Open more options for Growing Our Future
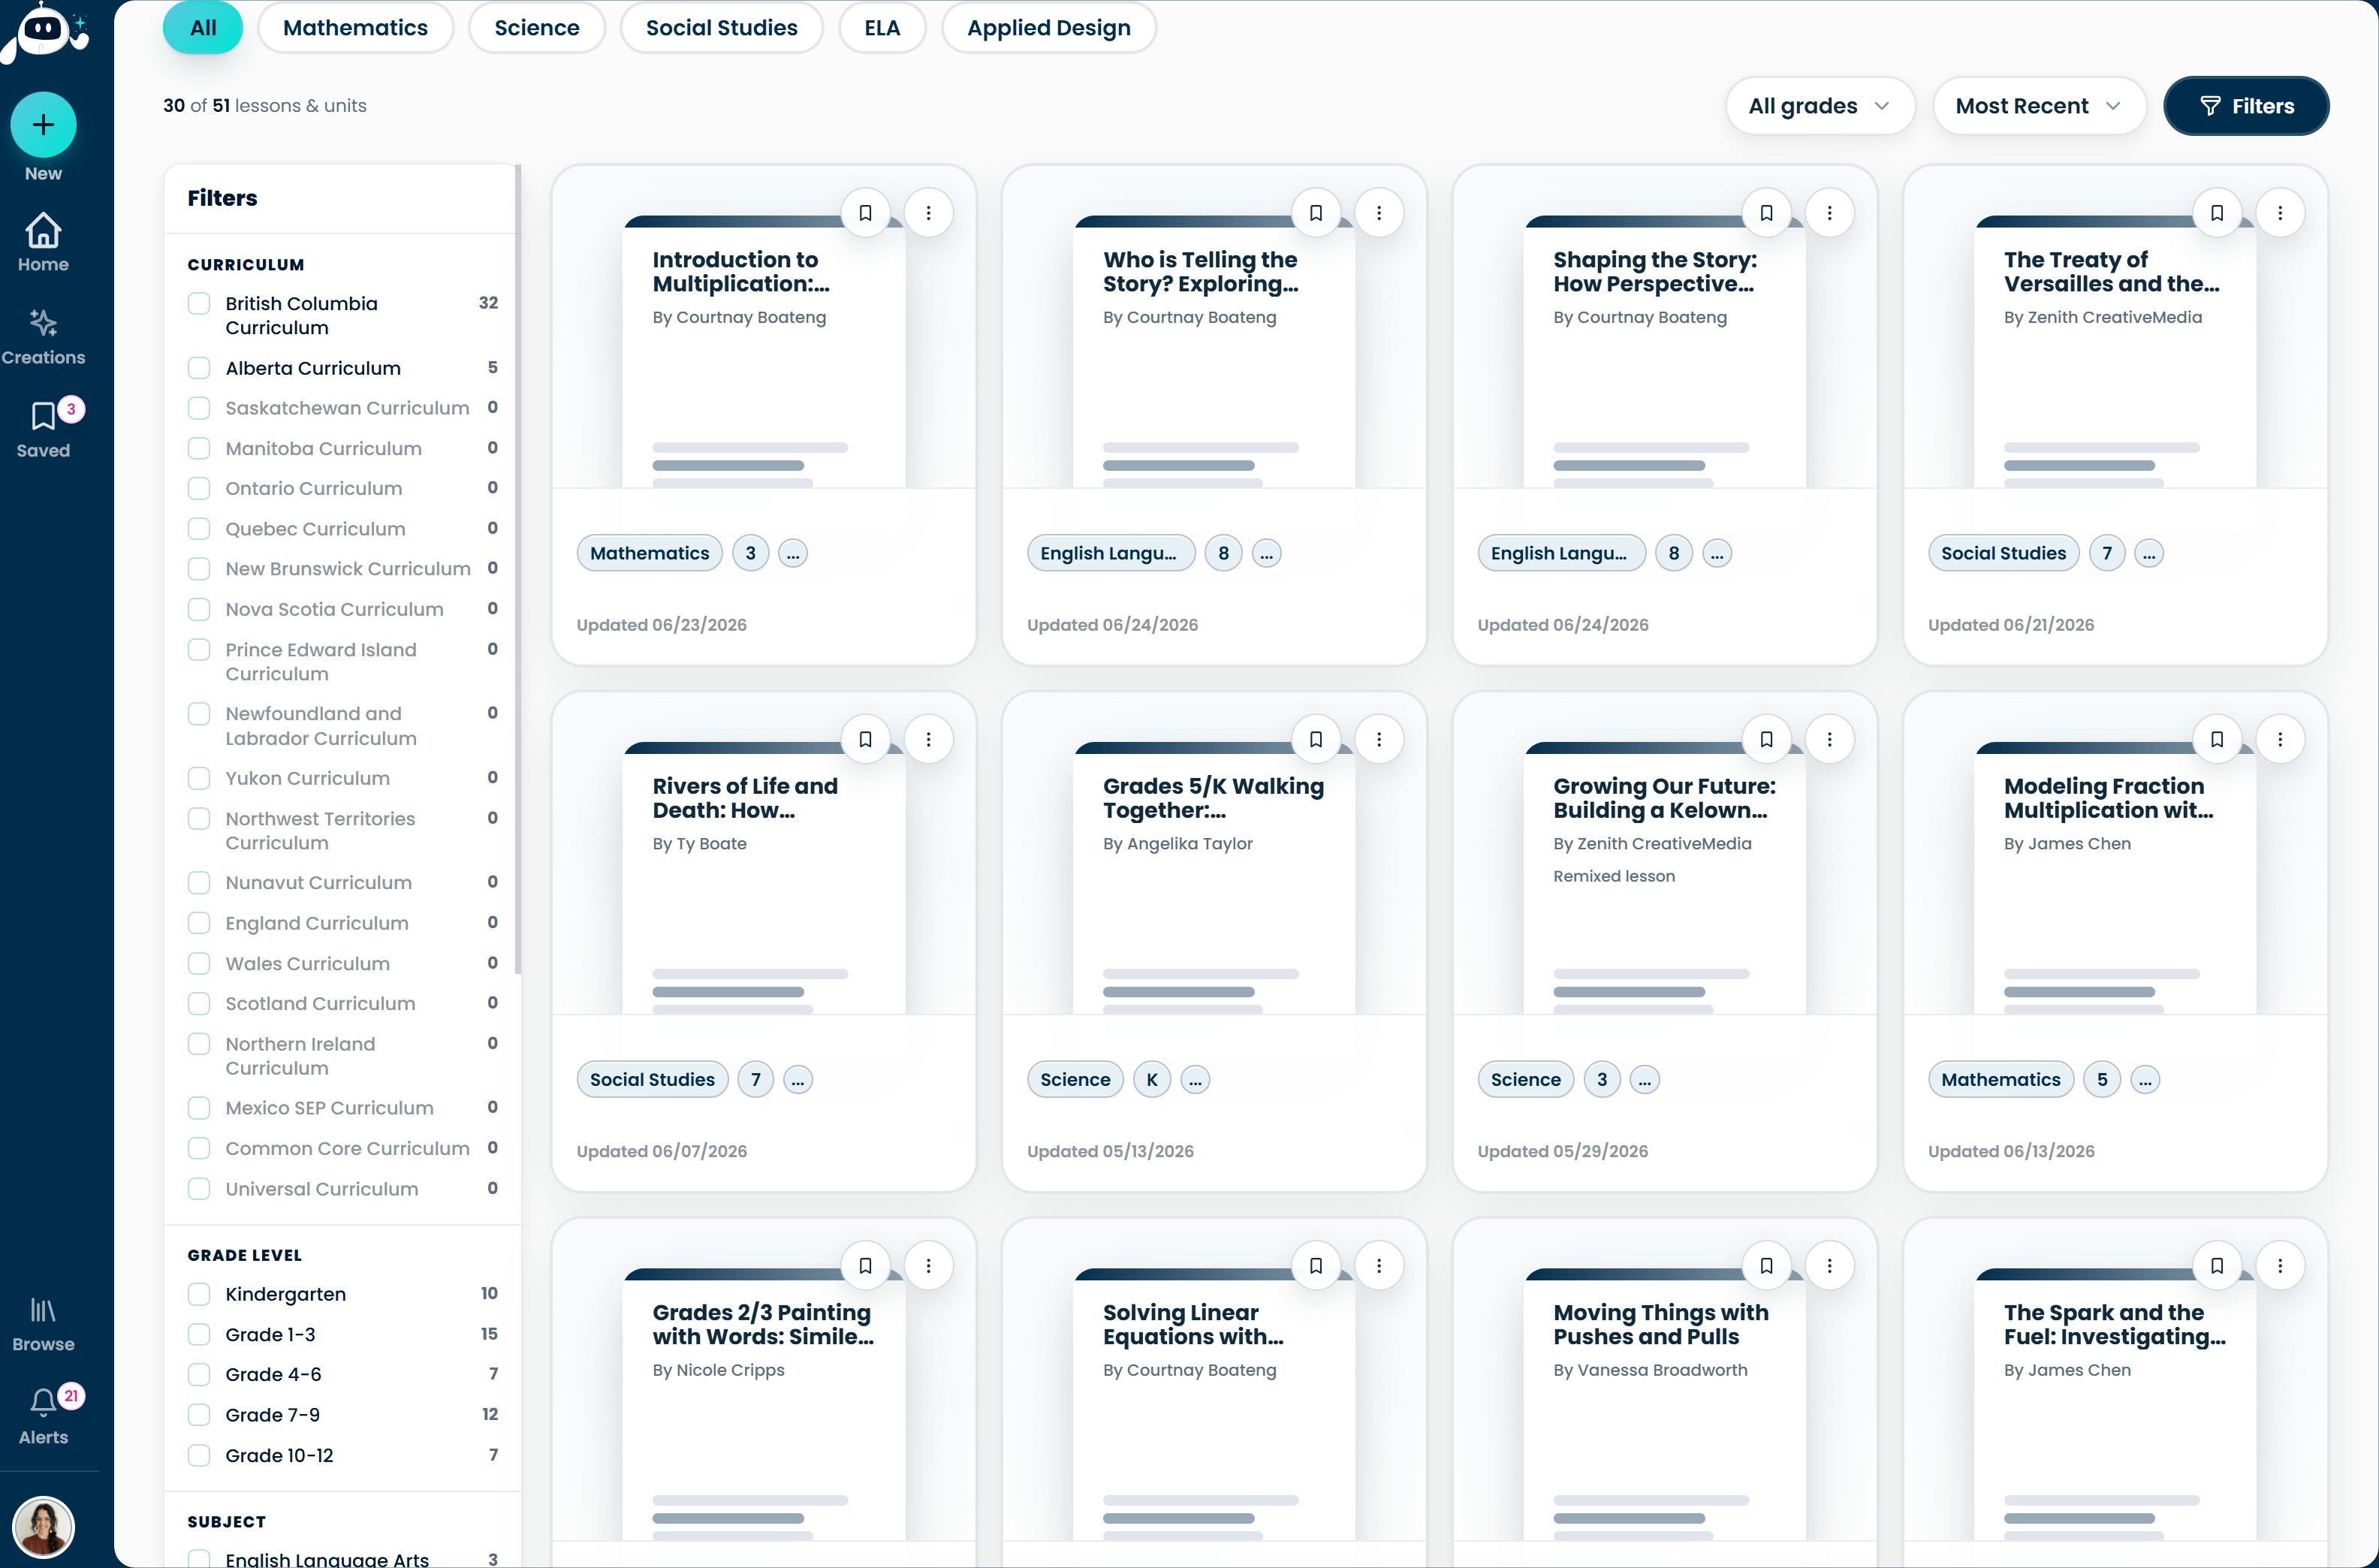The height and width of the screenshot is (1568, 2379). [1829, 739]
